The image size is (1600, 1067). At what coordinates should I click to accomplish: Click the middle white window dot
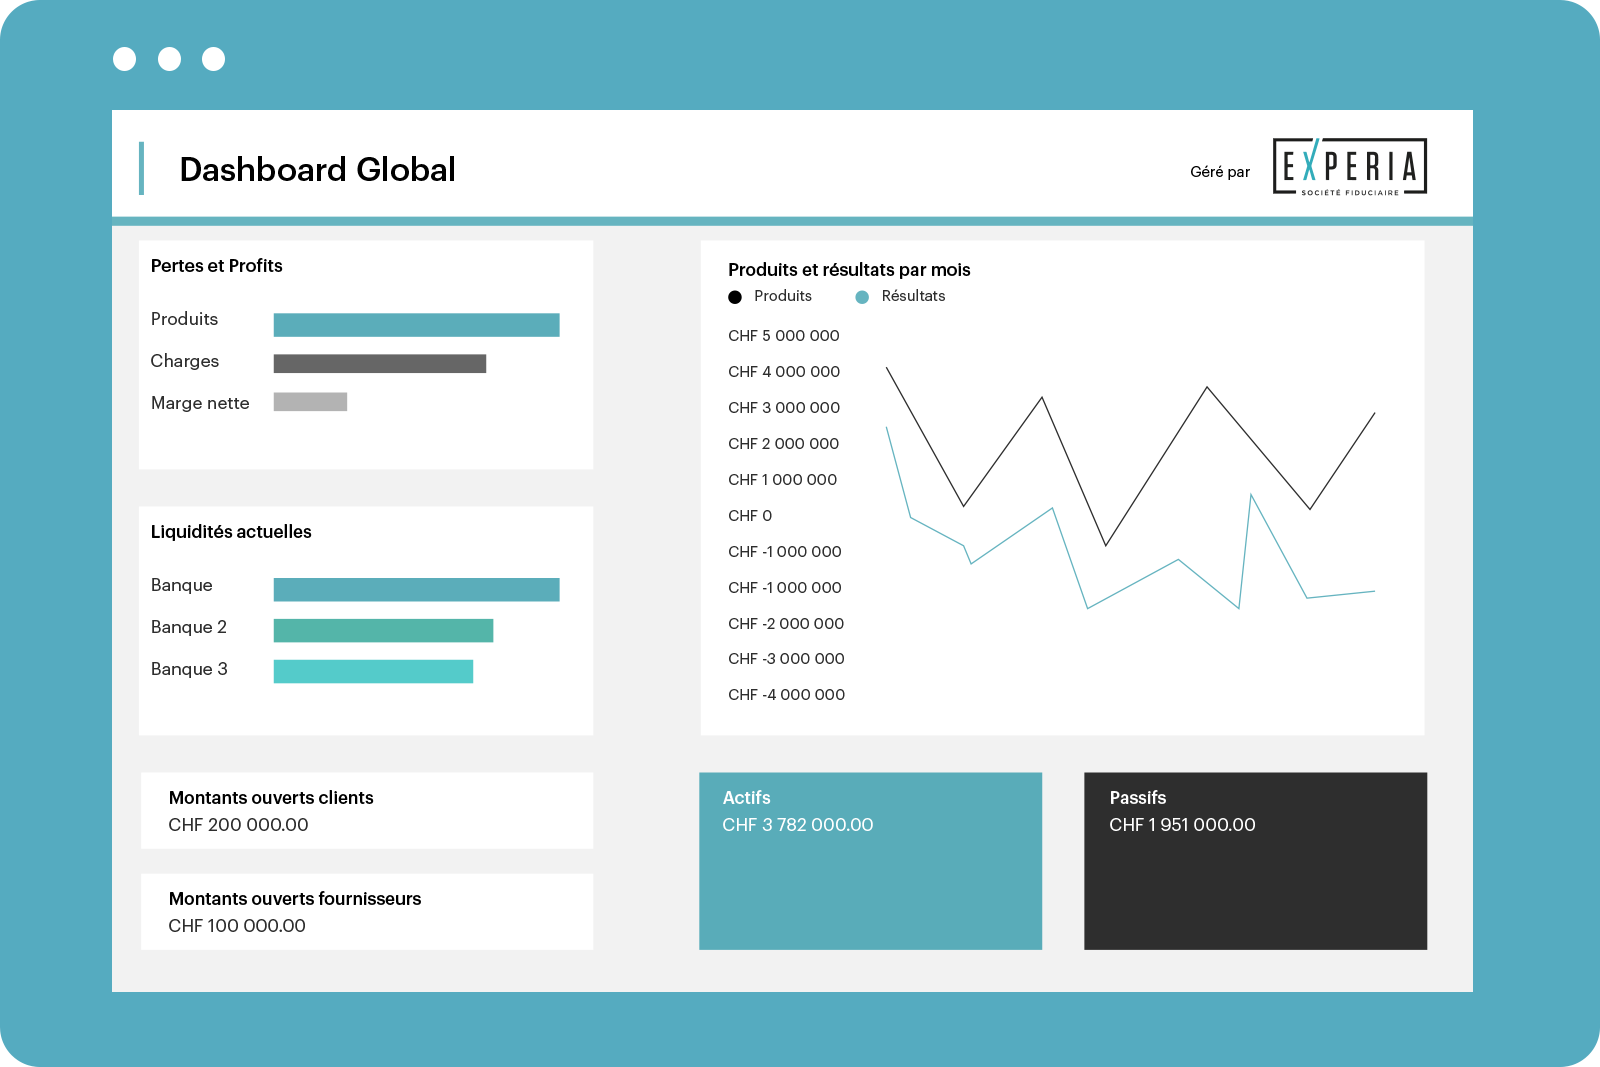170,59
